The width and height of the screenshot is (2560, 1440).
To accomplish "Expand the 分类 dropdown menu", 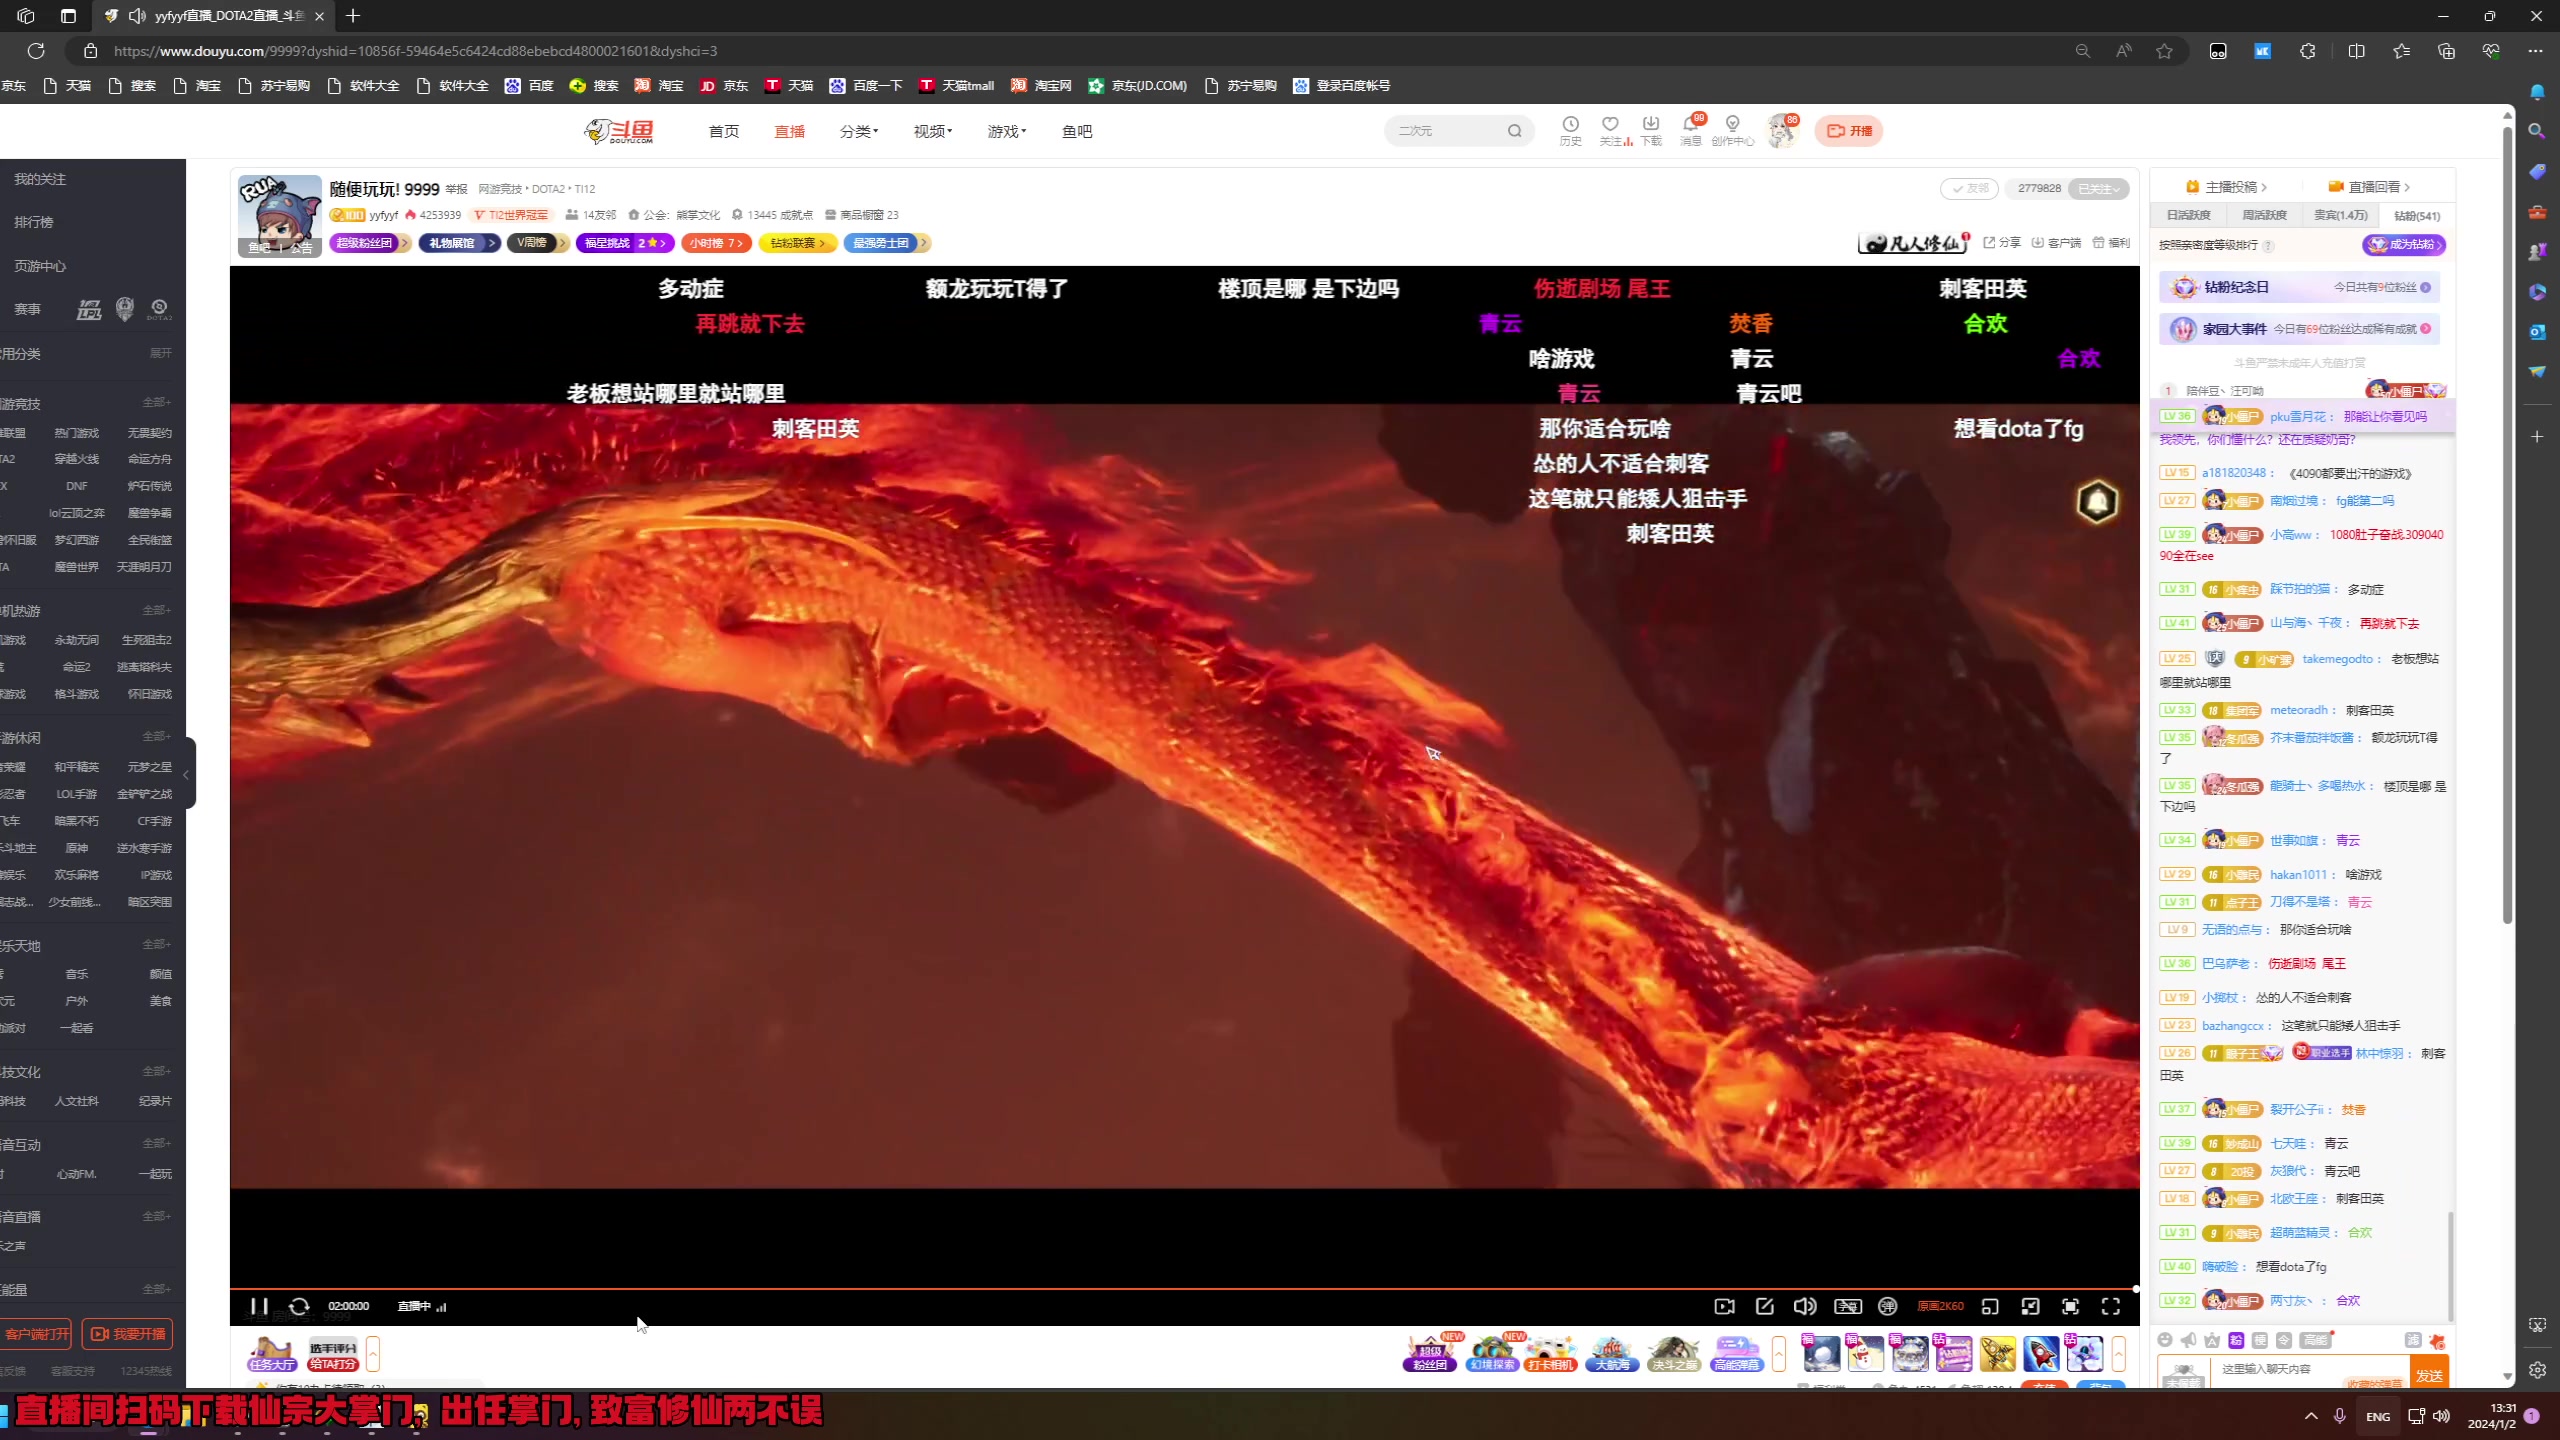I will click(859, 131).
